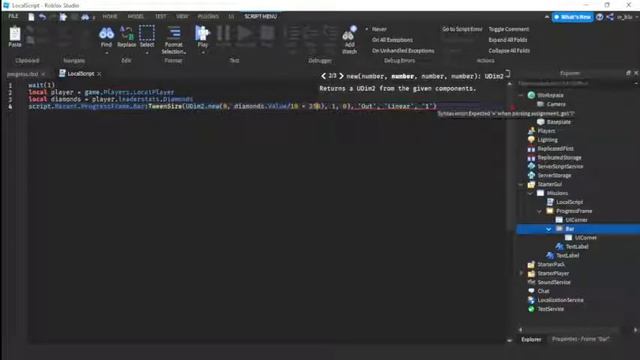Click Add Watch debugger icon
640x360 pixels.
tap(349, 40)
